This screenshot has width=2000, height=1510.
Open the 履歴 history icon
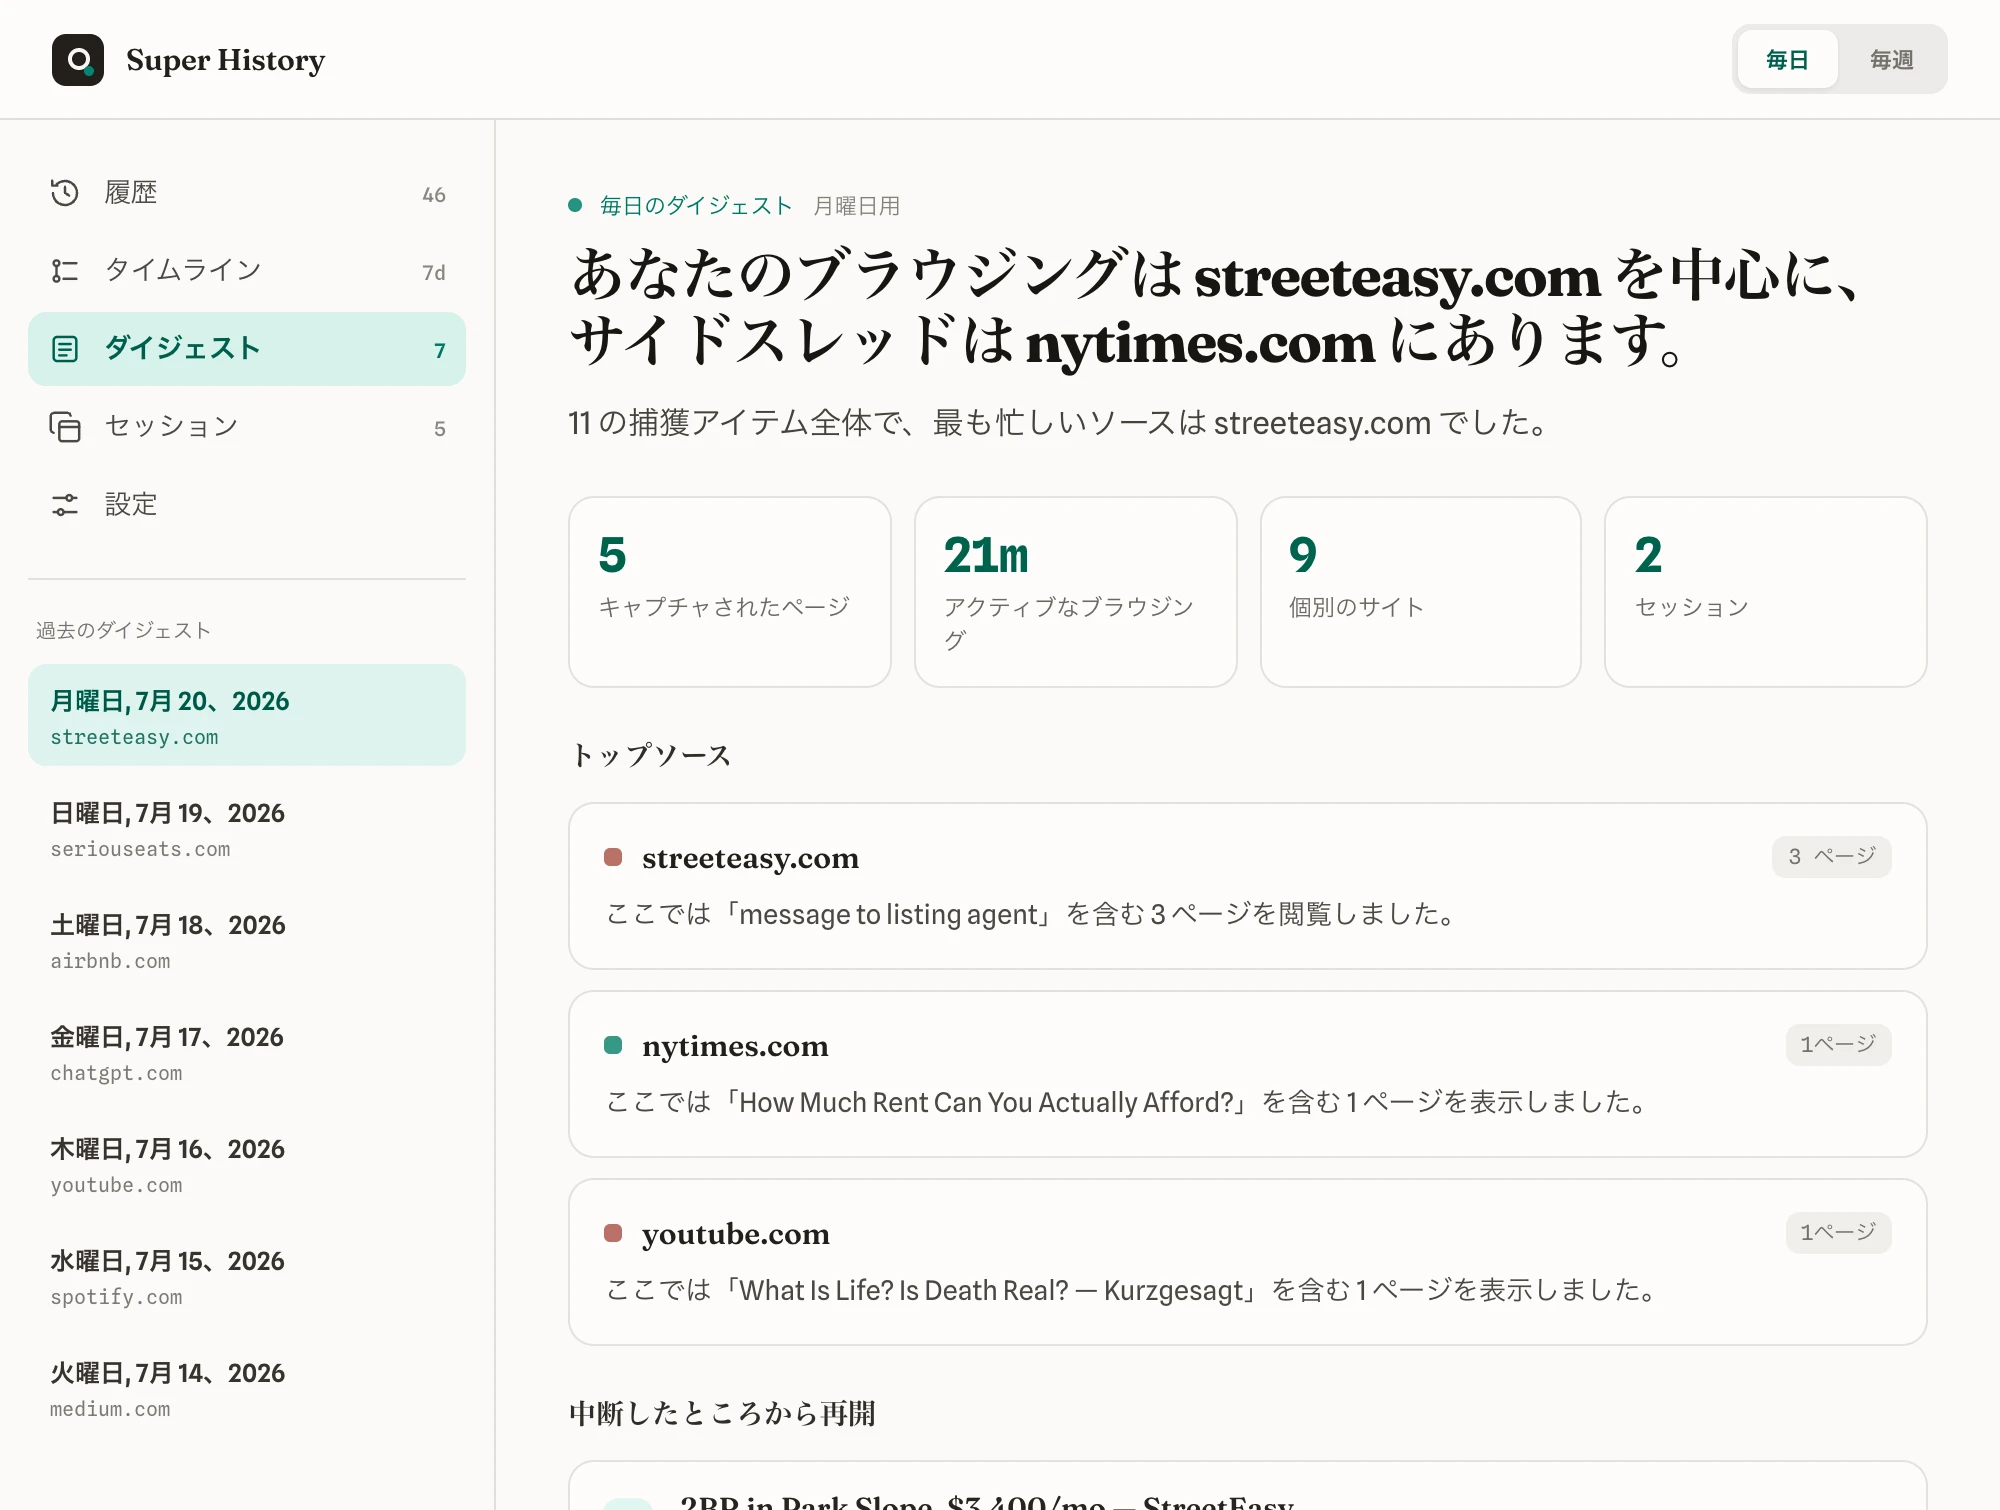click(65, 192)
